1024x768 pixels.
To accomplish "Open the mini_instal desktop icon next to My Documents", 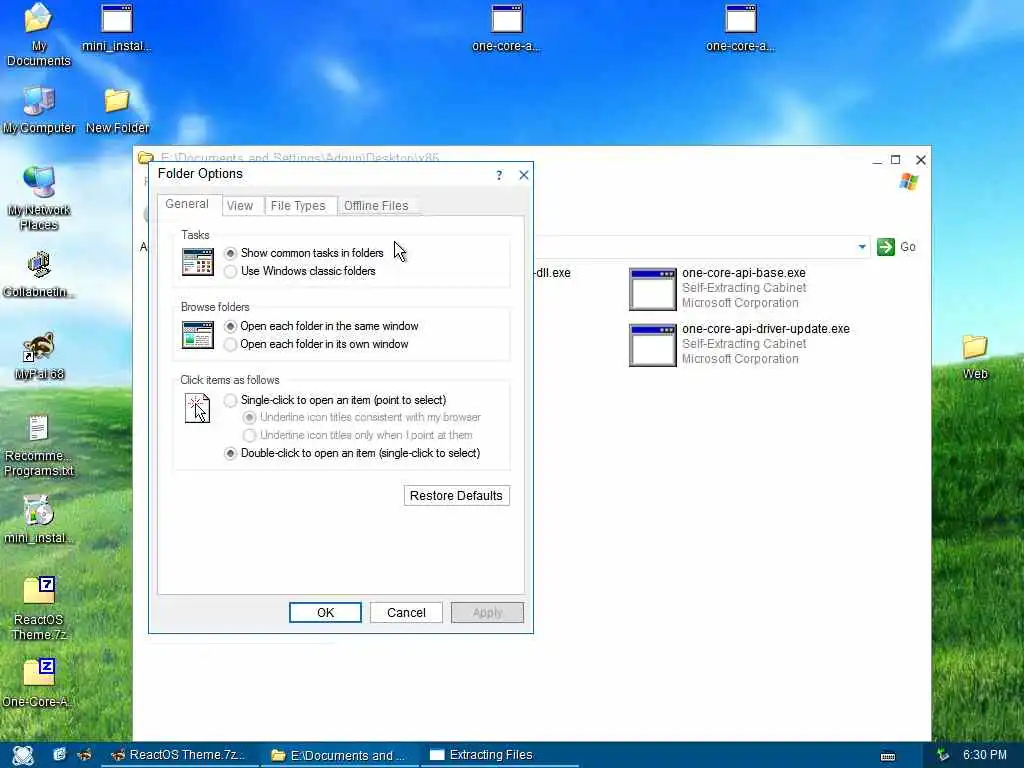I will pos(116,27).
